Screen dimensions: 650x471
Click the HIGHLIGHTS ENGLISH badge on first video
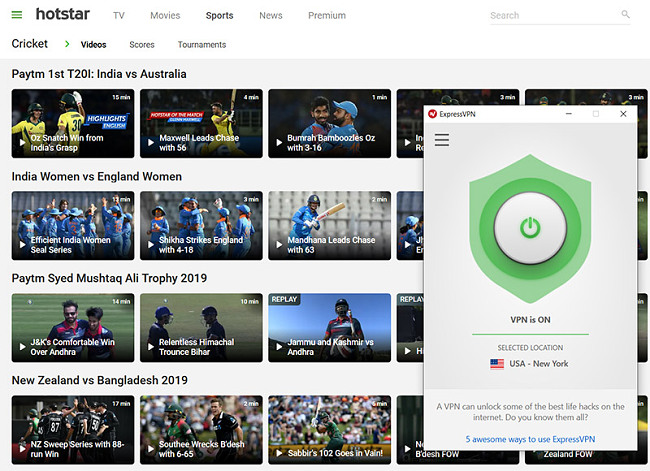click(x=107, y=121)
